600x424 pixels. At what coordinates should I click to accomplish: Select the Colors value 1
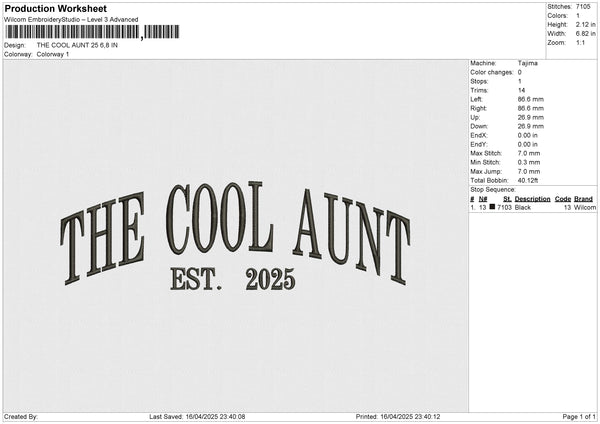(578, 16)
